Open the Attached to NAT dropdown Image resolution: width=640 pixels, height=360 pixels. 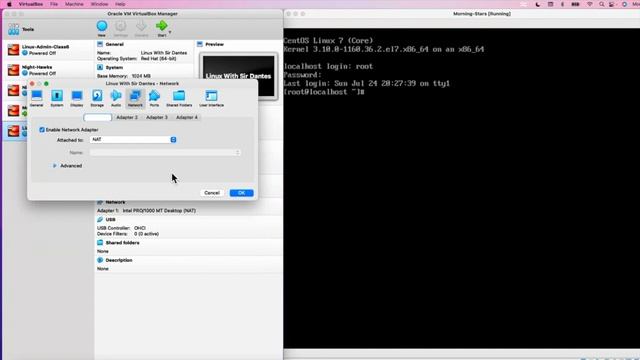pyautogui.click(x=133, y=140)
